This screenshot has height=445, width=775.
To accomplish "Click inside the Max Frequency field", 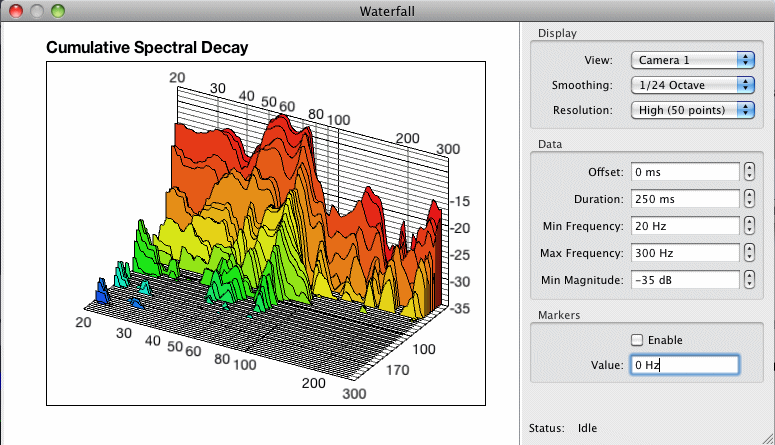I will tap(684, 252).
